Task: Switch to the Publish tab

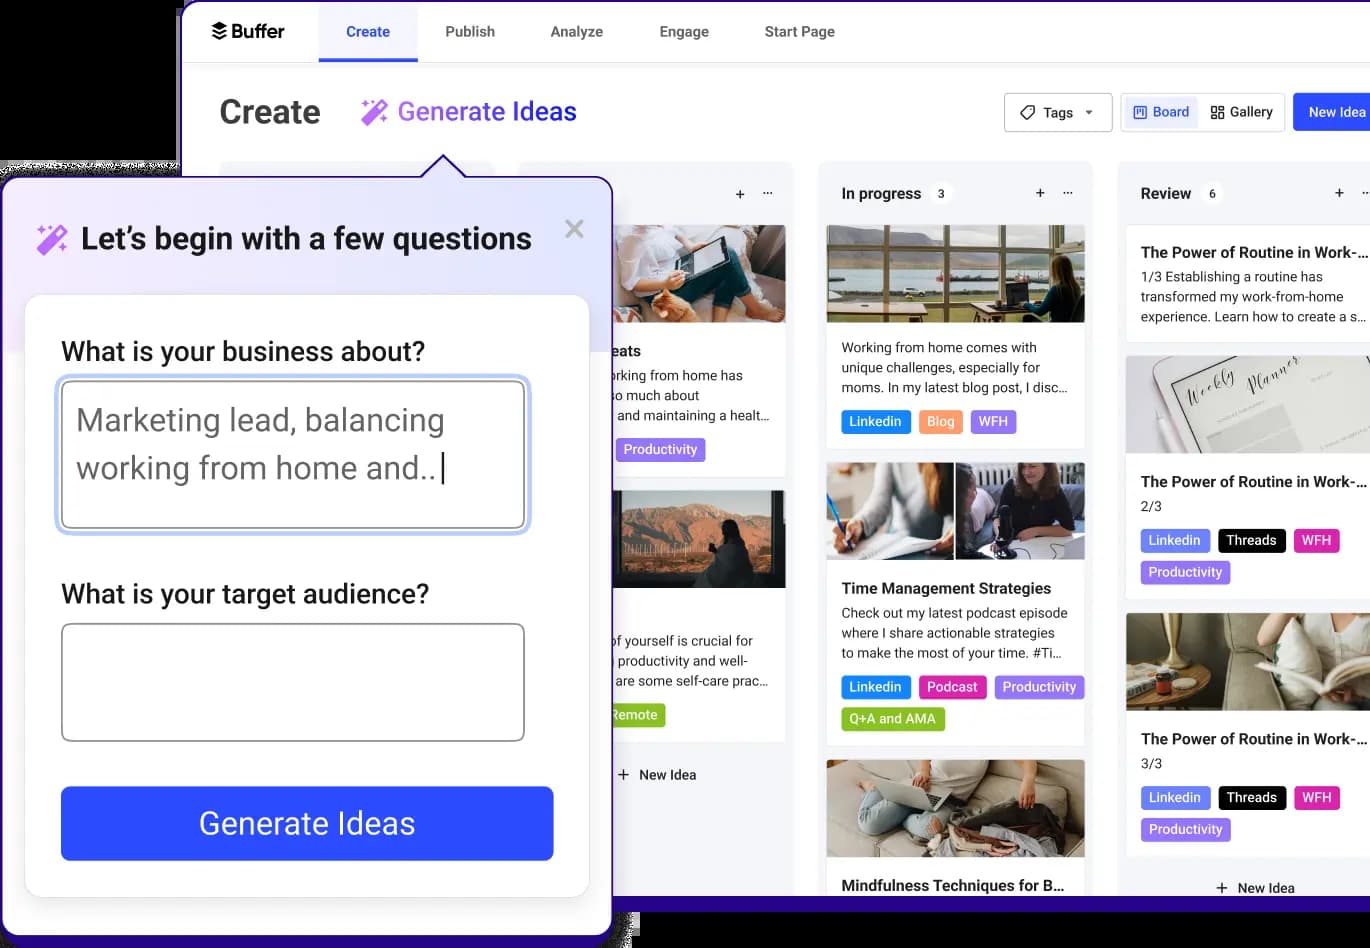Action: pyautogui.click(x=470, y=31)
